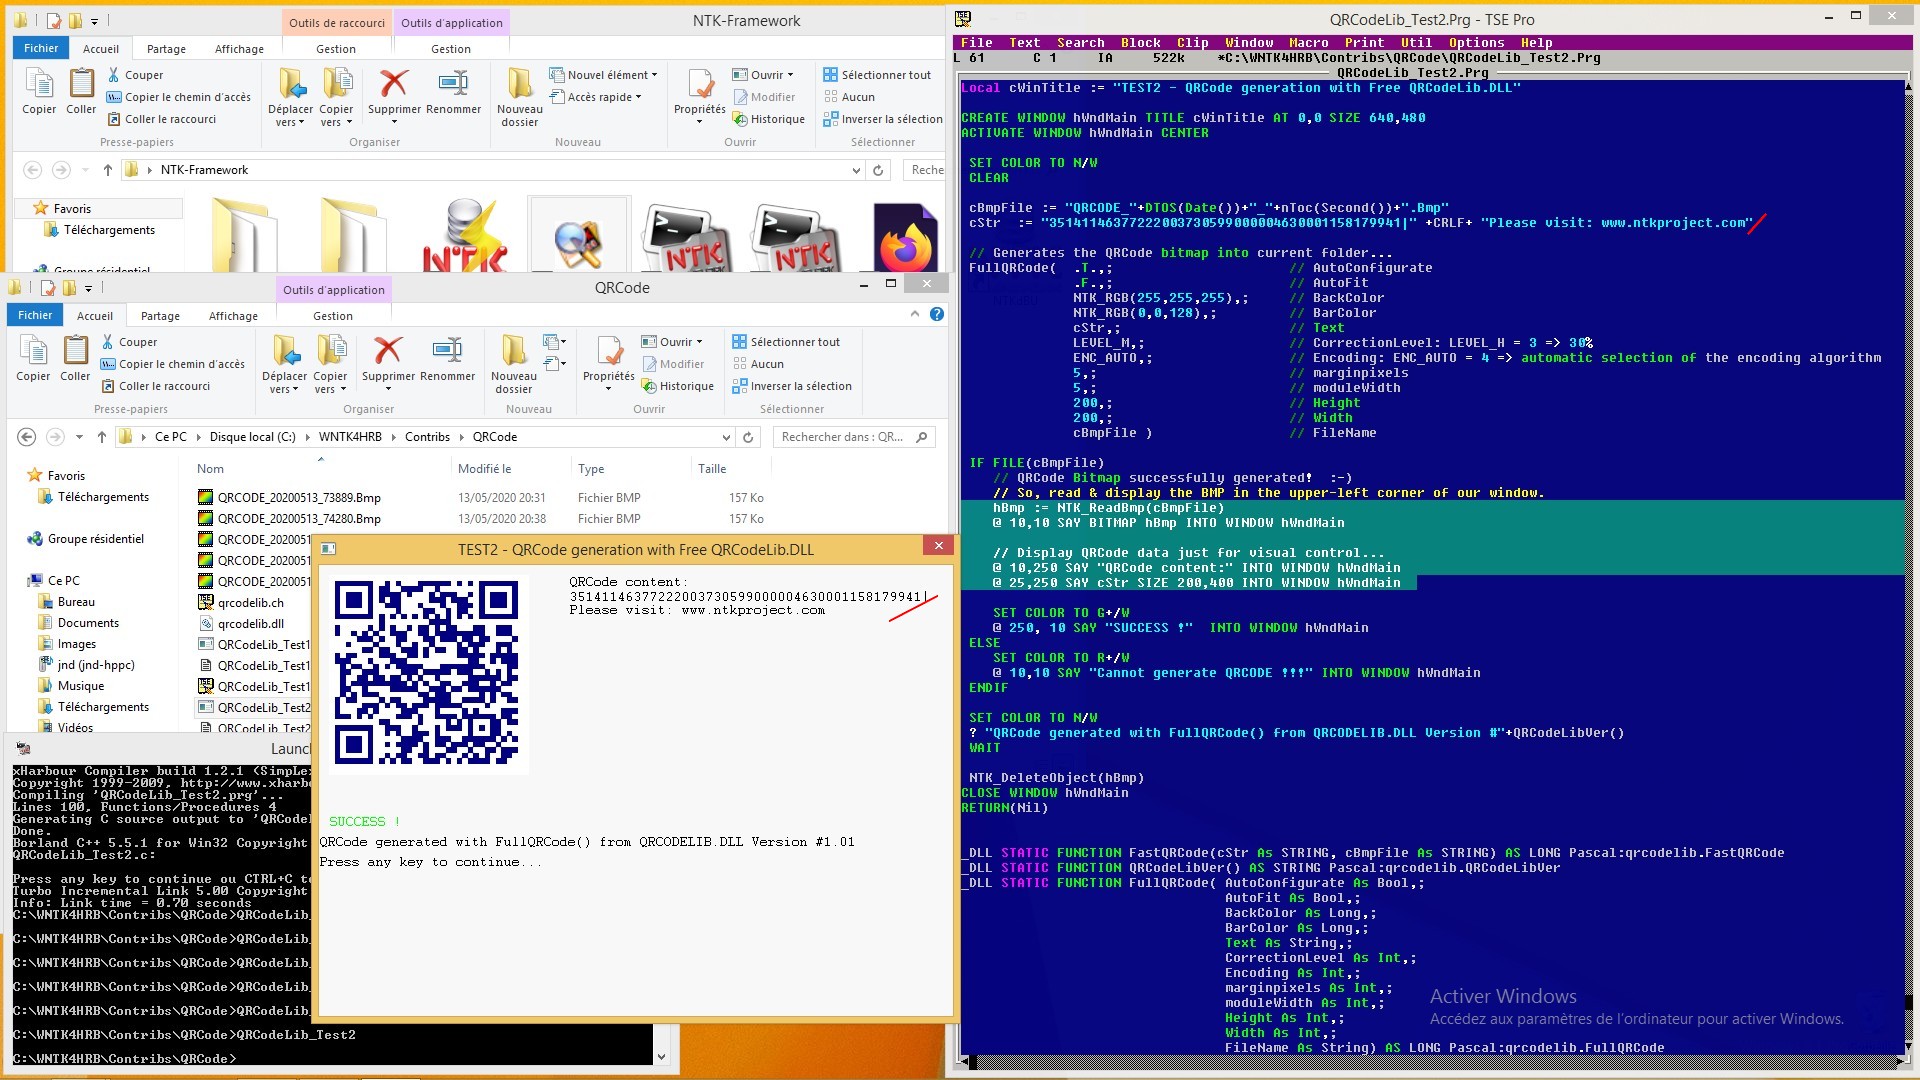The width and height of the screenshot is (1920, 1080).
Task: Click the console window scrollbar down arrow
Action: click(x=661, y=1057)
